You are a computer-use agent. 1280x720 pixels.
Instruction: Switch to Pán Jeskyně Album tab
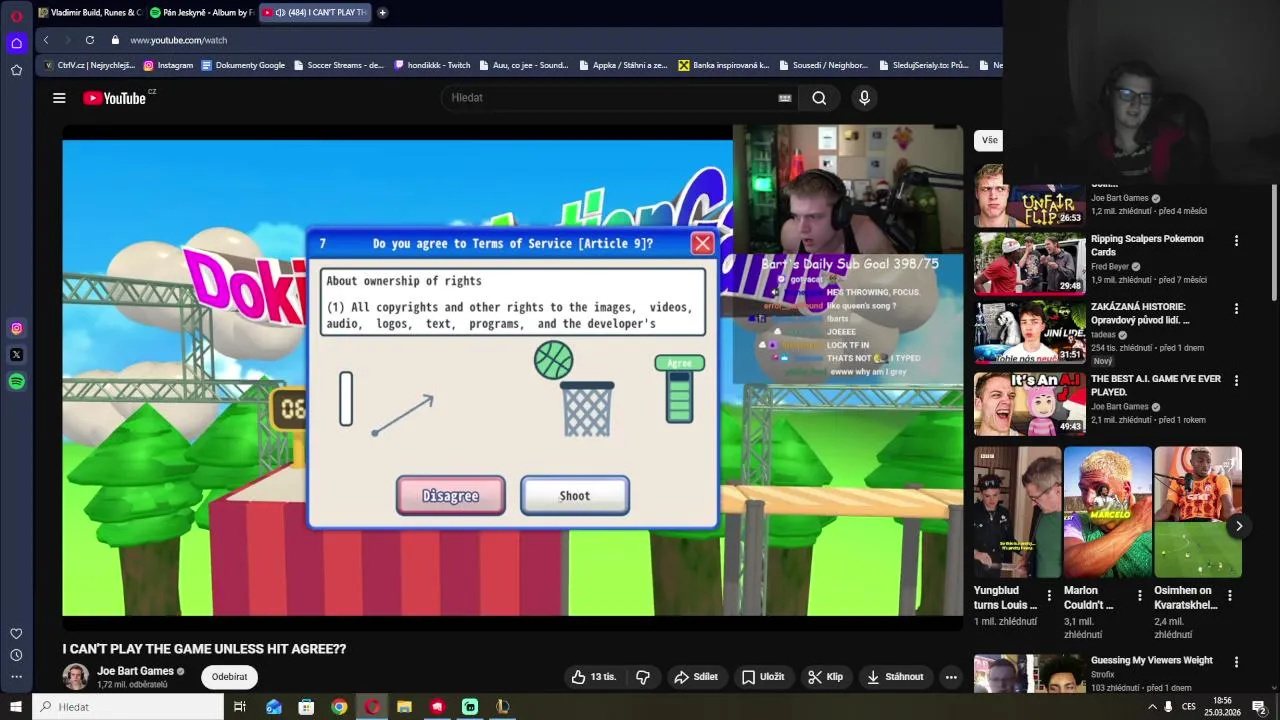click(200, 13)
